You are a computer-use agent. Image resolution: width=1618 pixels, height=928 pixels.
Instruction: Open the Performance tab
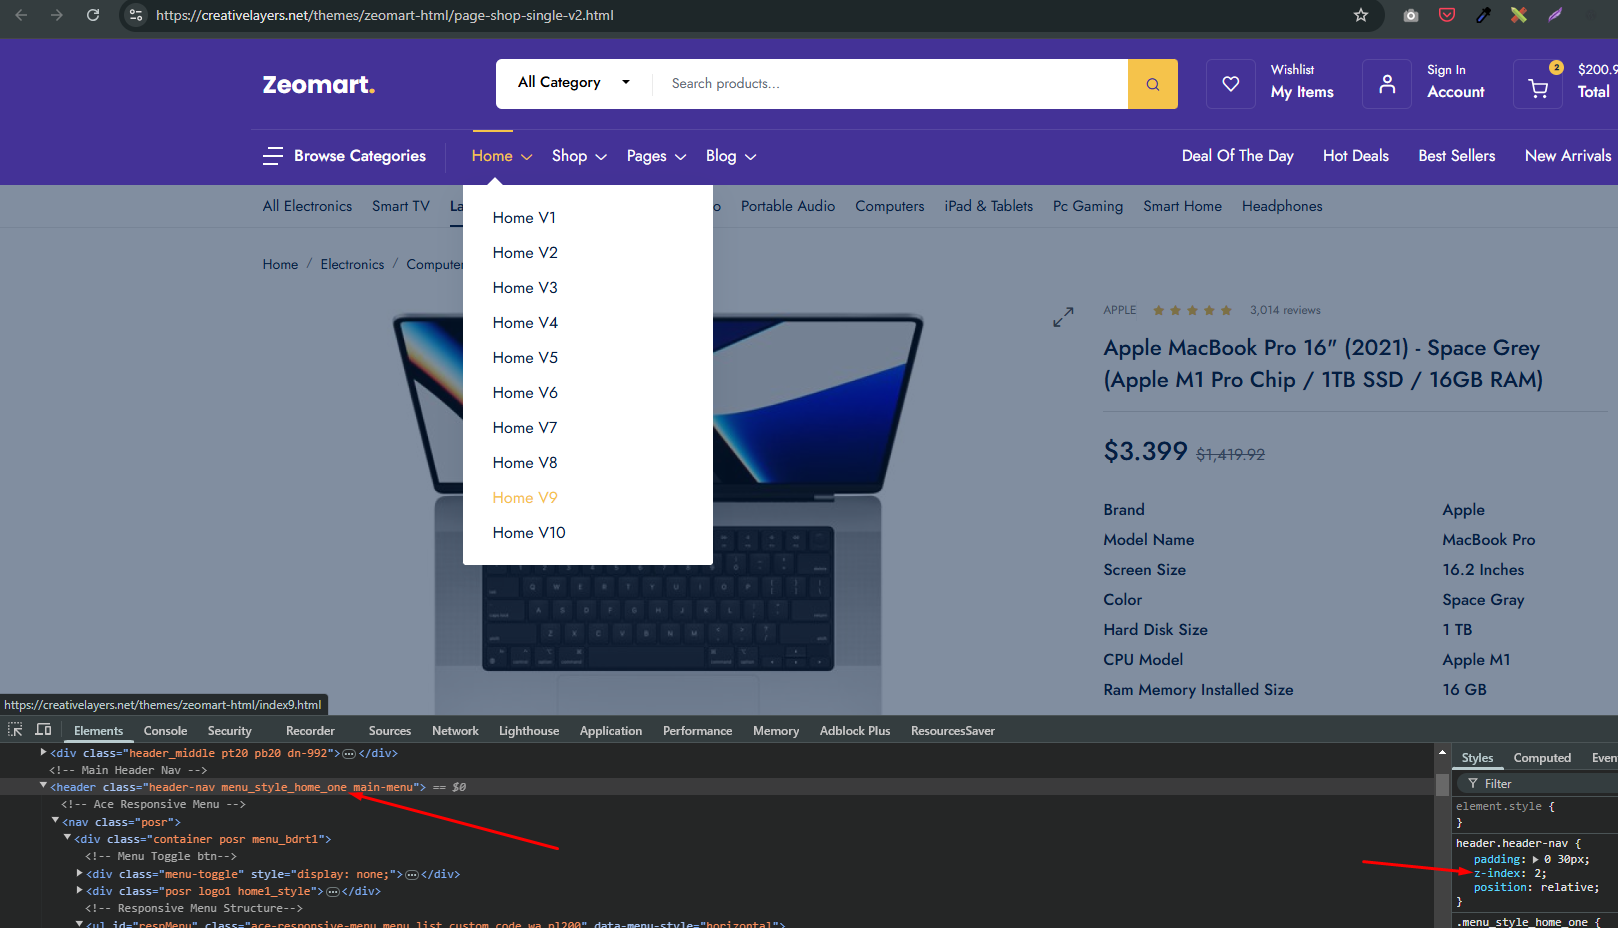tap(697, 731)
